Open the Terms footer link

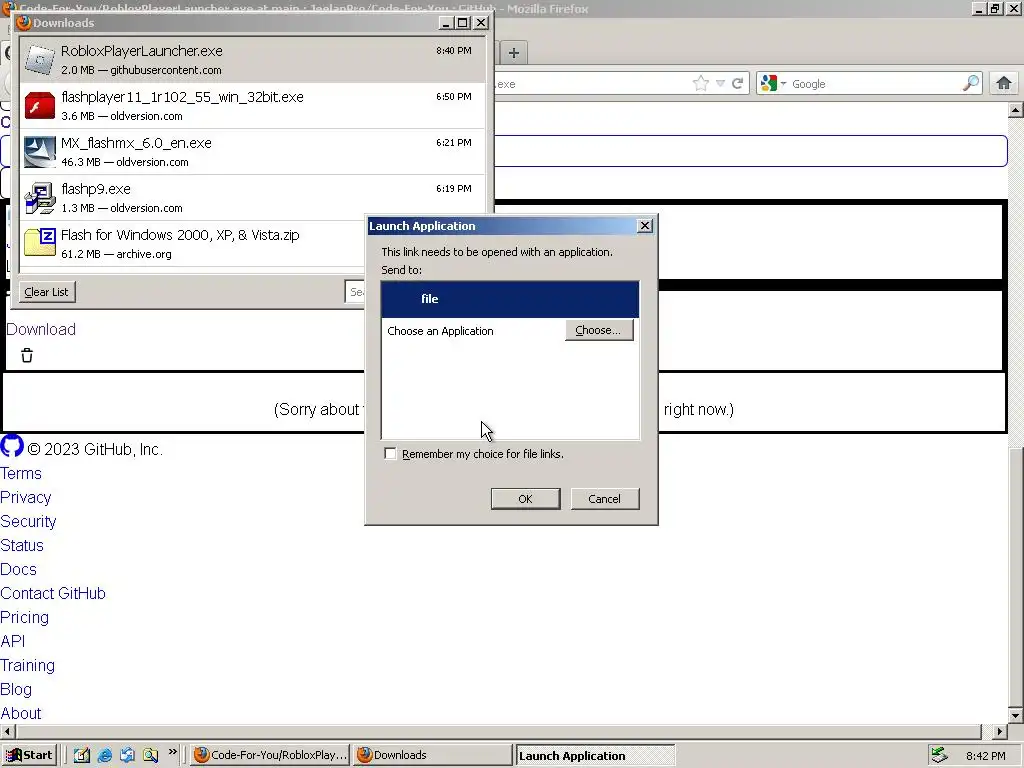(x=21, y=473)
